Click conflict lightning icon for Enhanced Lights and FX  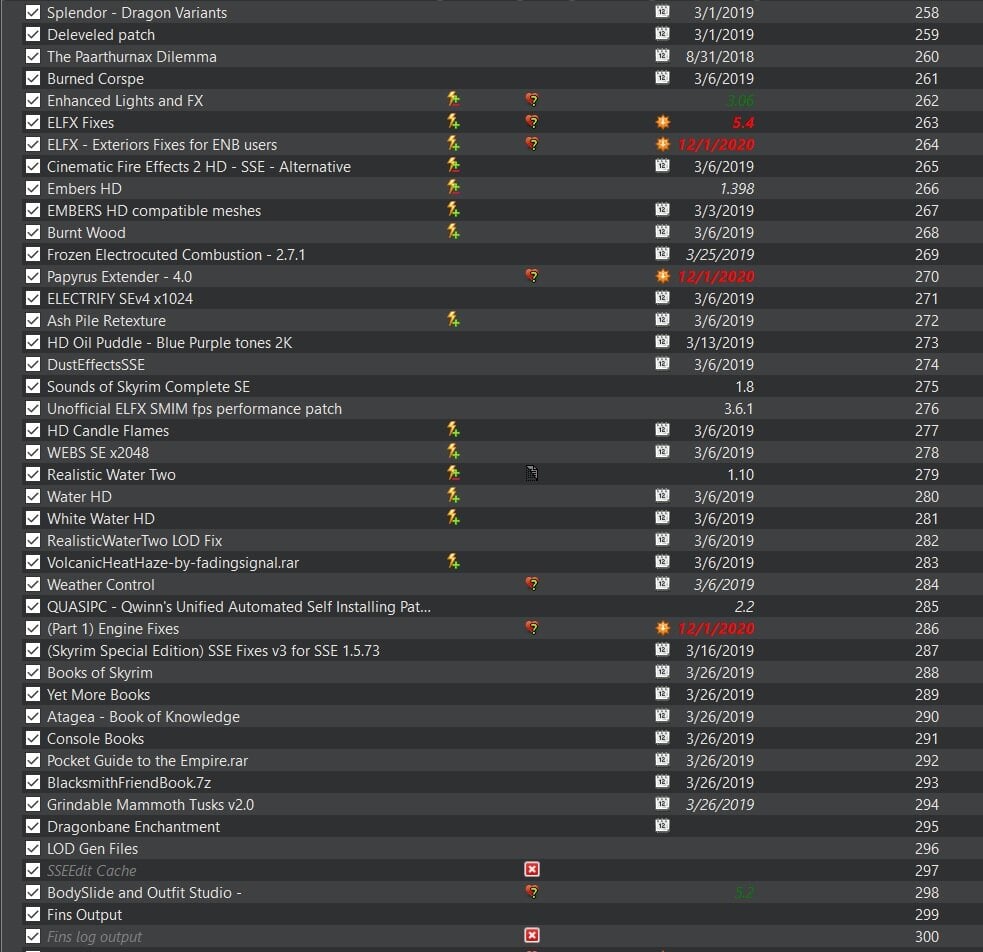click(x=453, y=100)
